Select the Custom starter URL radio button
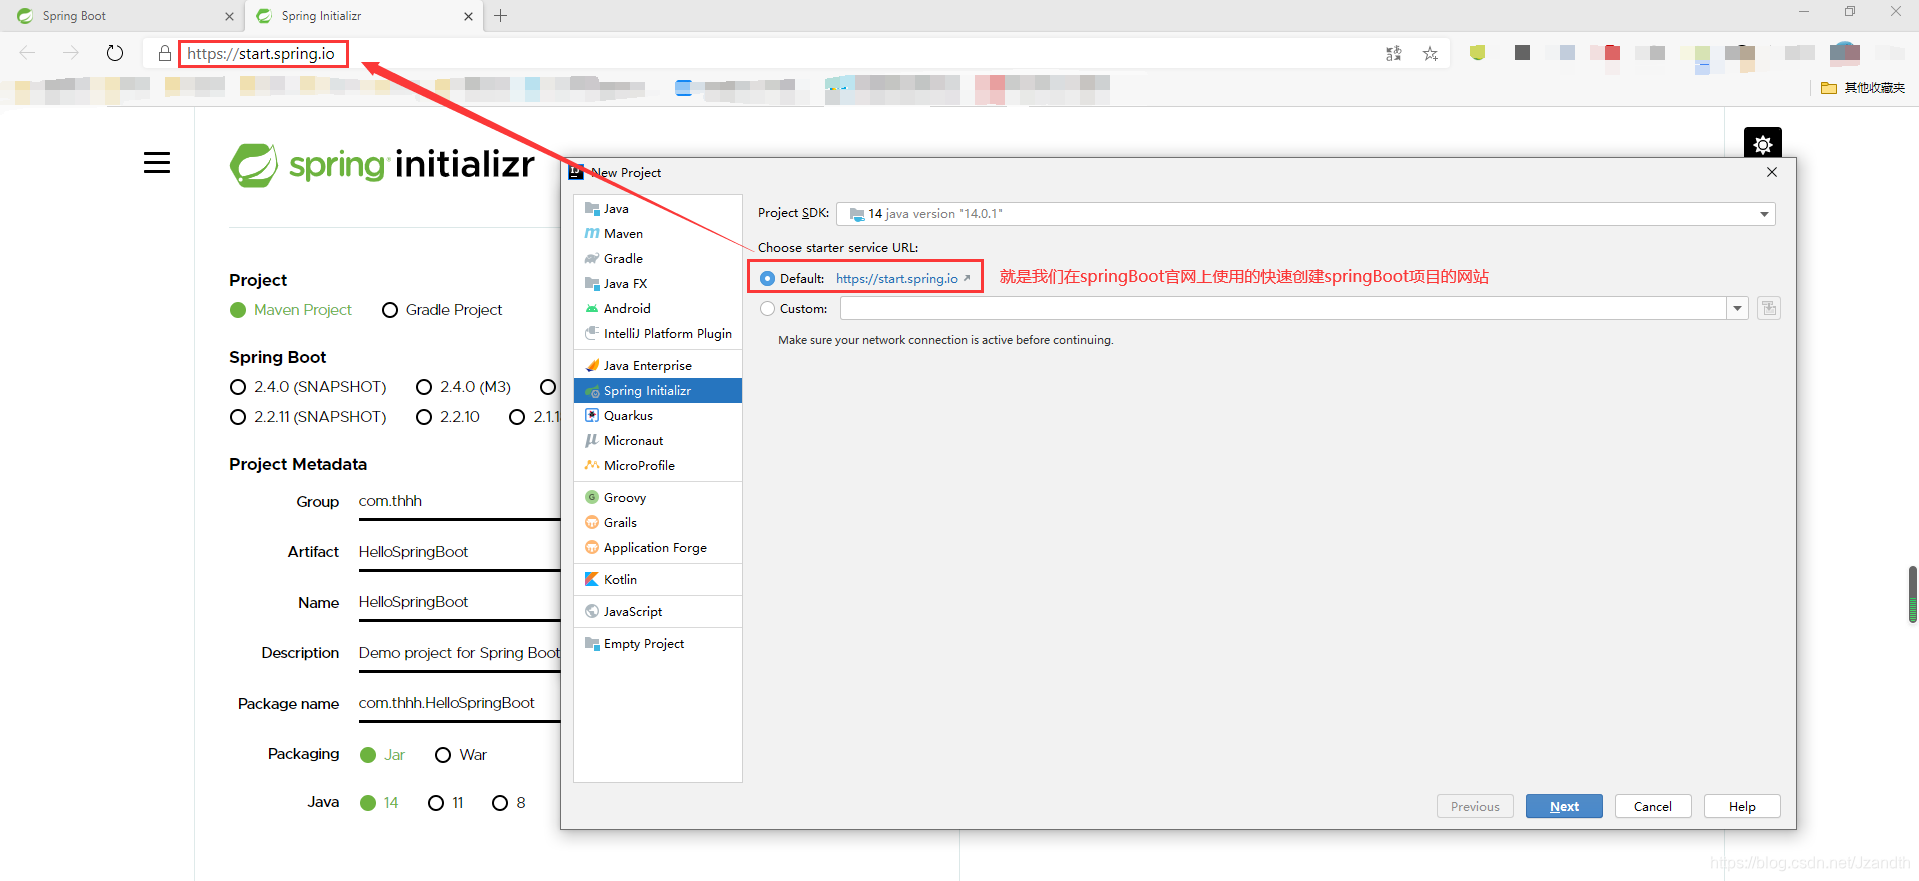This screenshot has height=881, width=1919. 767,309
